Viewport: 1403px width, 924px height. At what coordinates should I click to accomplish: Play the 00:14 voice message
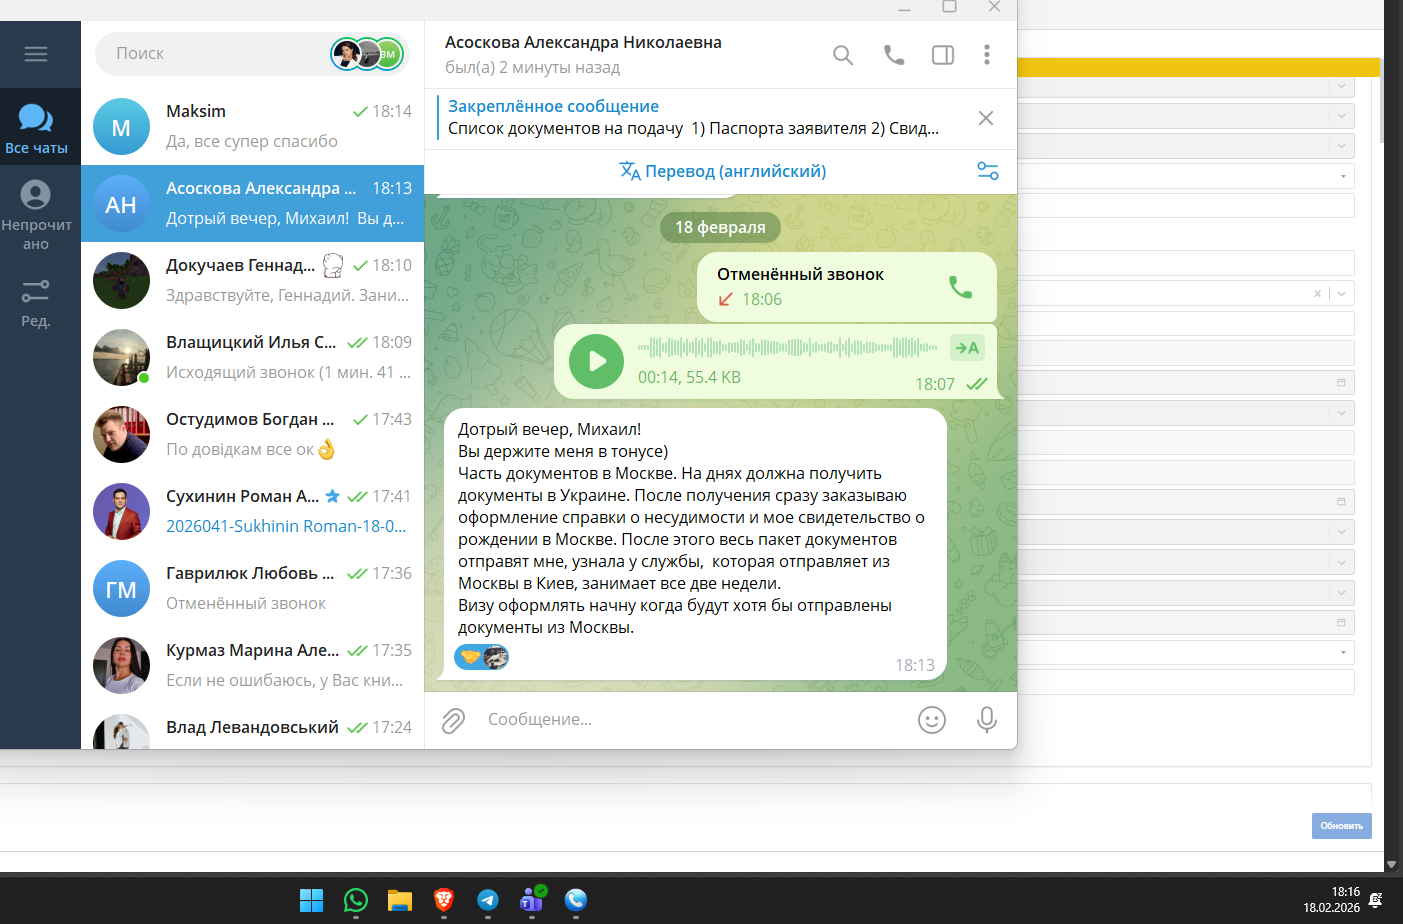coord(596,361)
